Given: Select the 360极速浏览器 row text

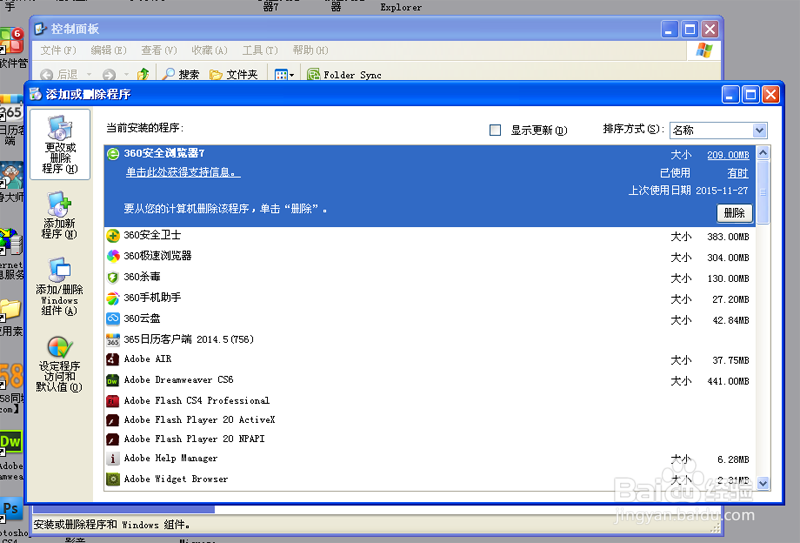Looking at the screenshot, I should click(158, 256).
